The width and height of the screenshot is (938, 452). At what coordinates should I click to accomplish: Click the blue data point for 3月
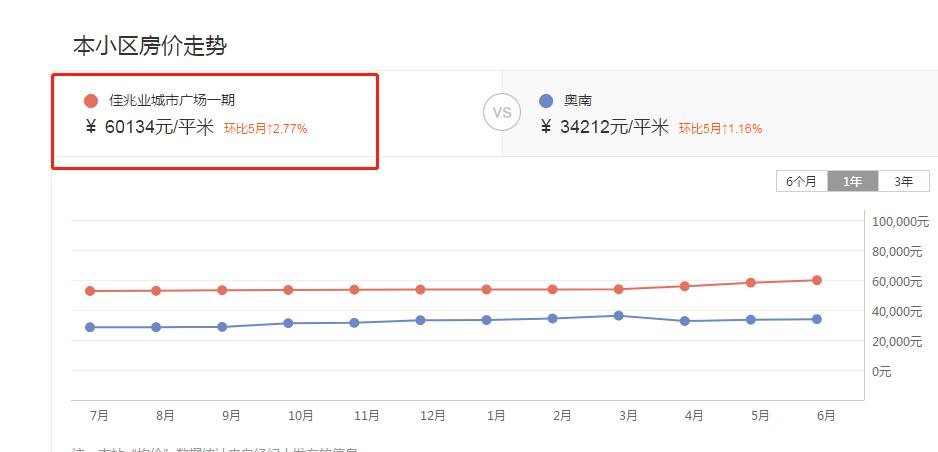[x=619, y=316]
